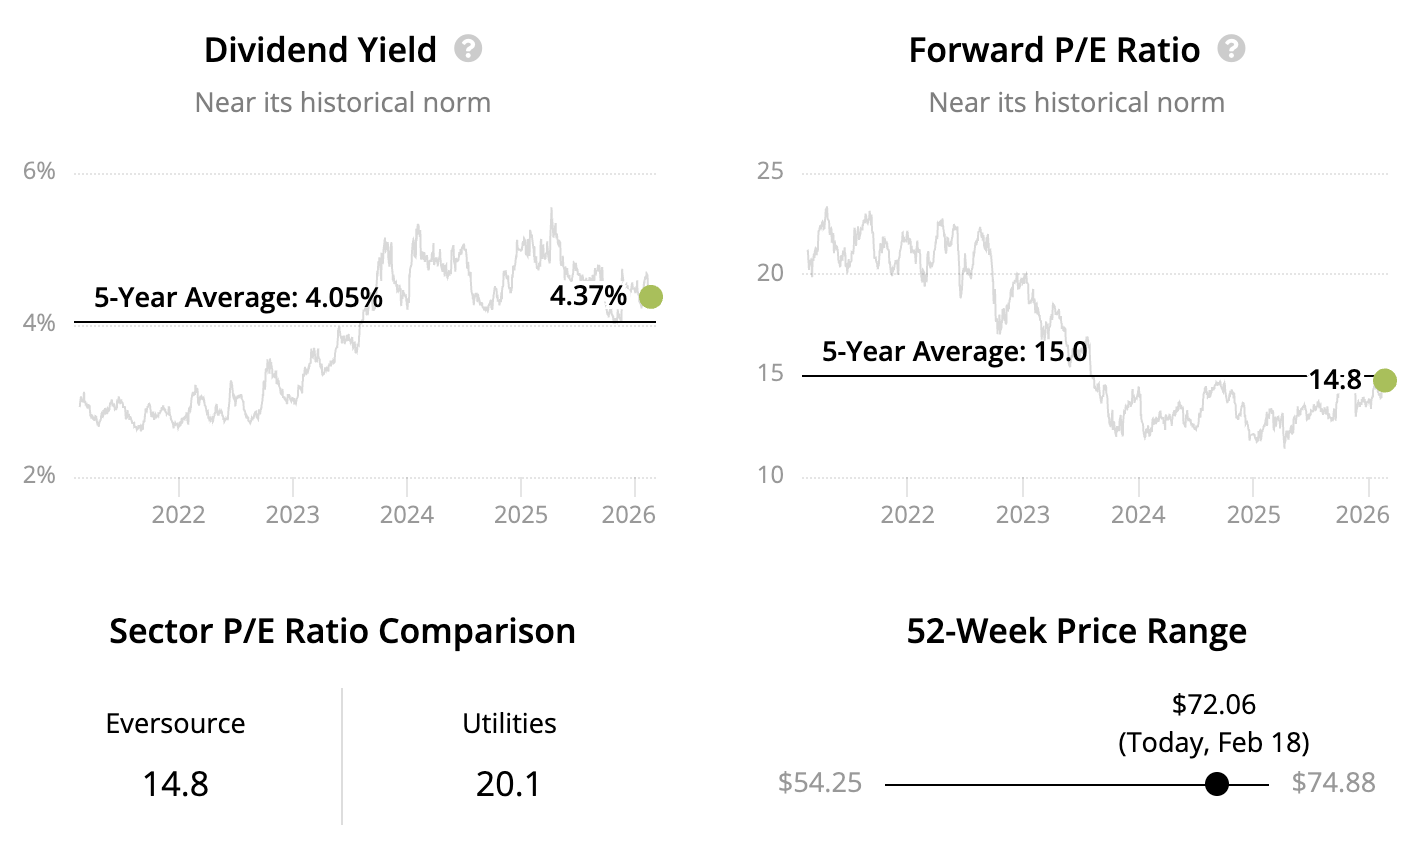Click 2023 on the Forward P/E chart axis
The image size is (1416, 844).
(x=1022, y=515)
